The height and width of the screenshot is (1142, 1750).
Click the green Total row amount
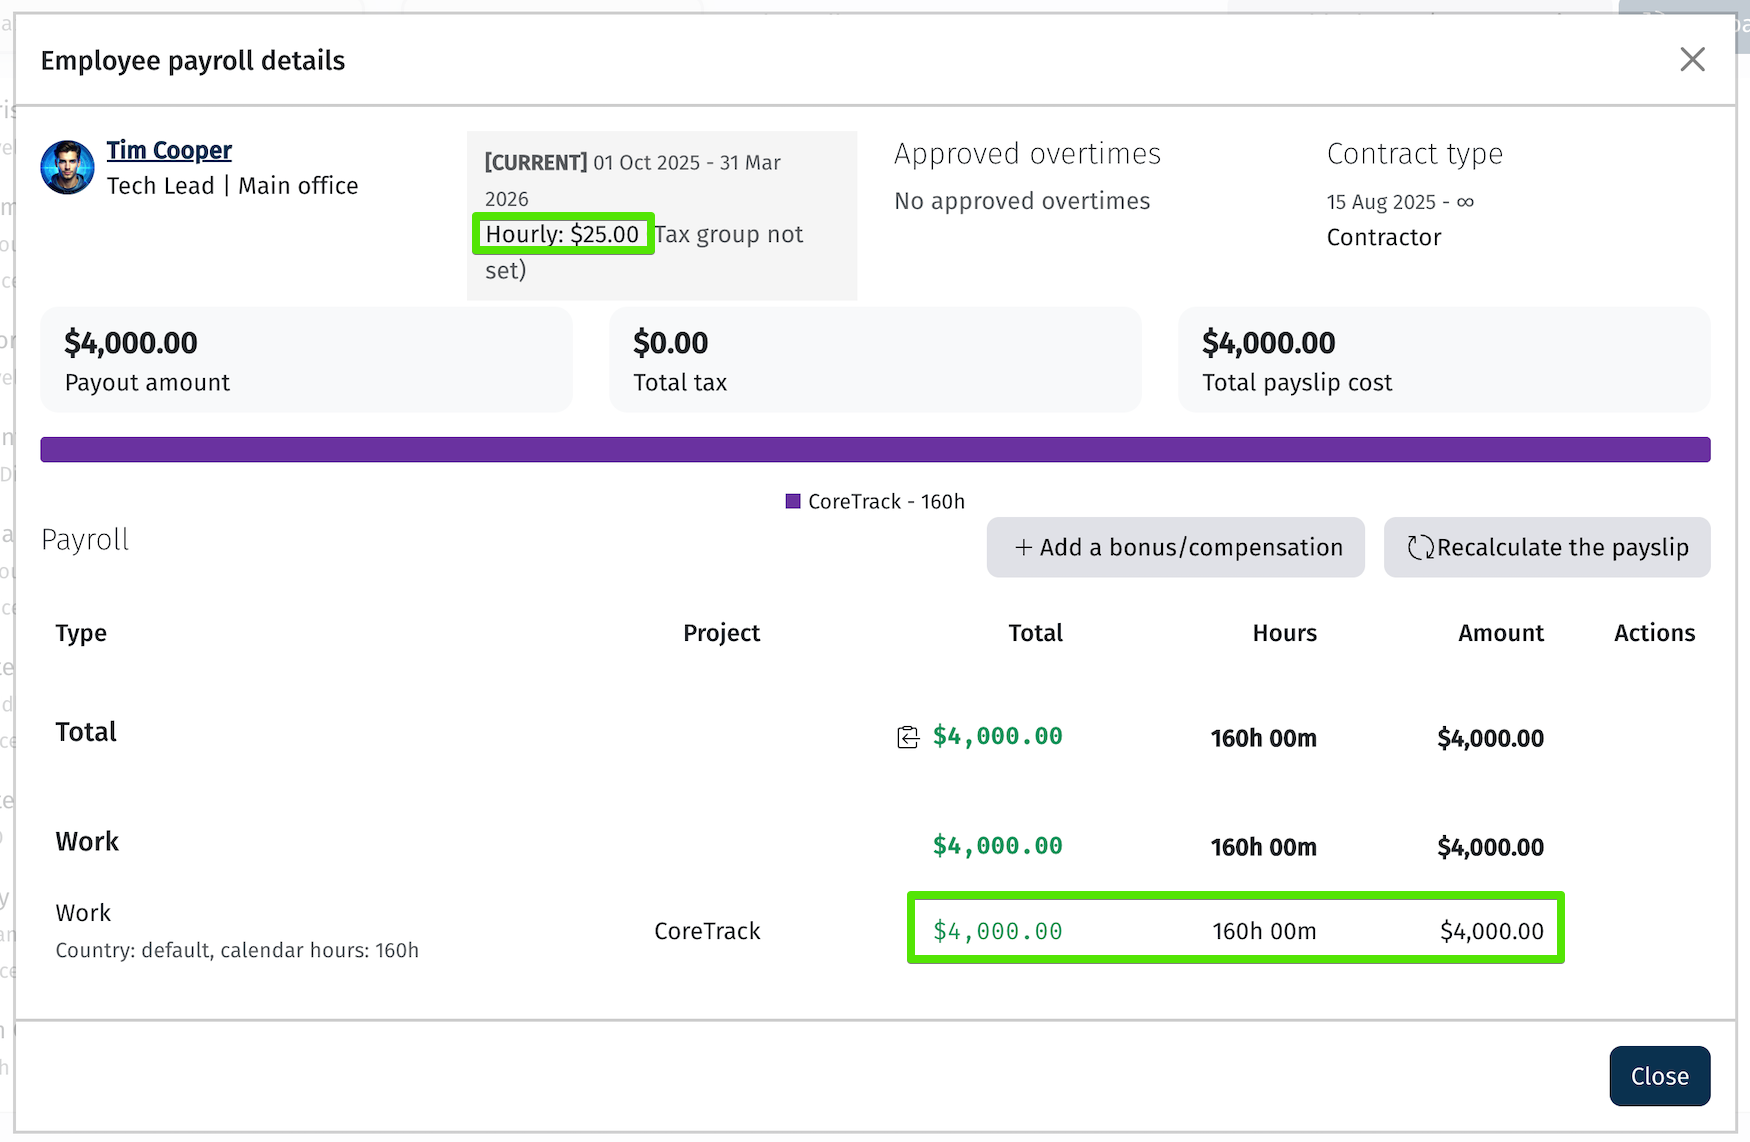[x=997, y=737]
